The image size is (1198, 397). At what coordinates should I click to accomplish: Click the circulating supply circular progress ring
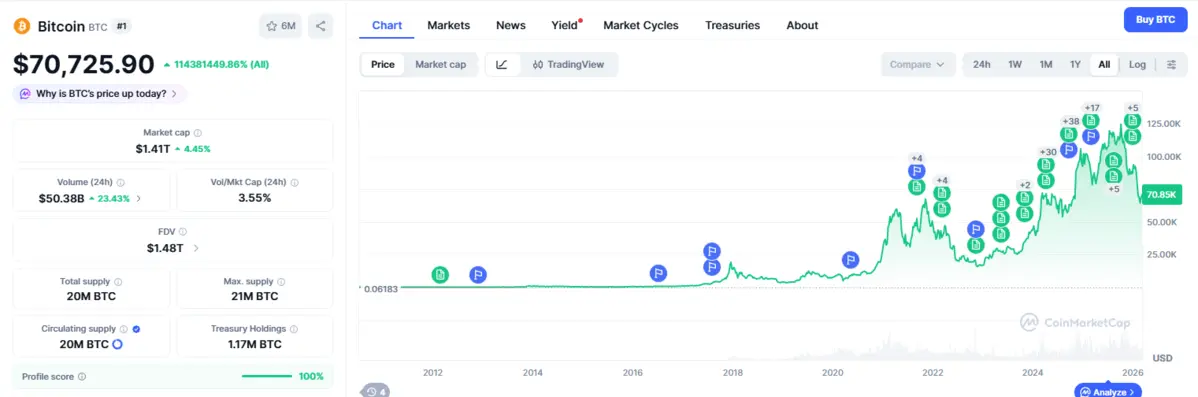click(118, 344)
